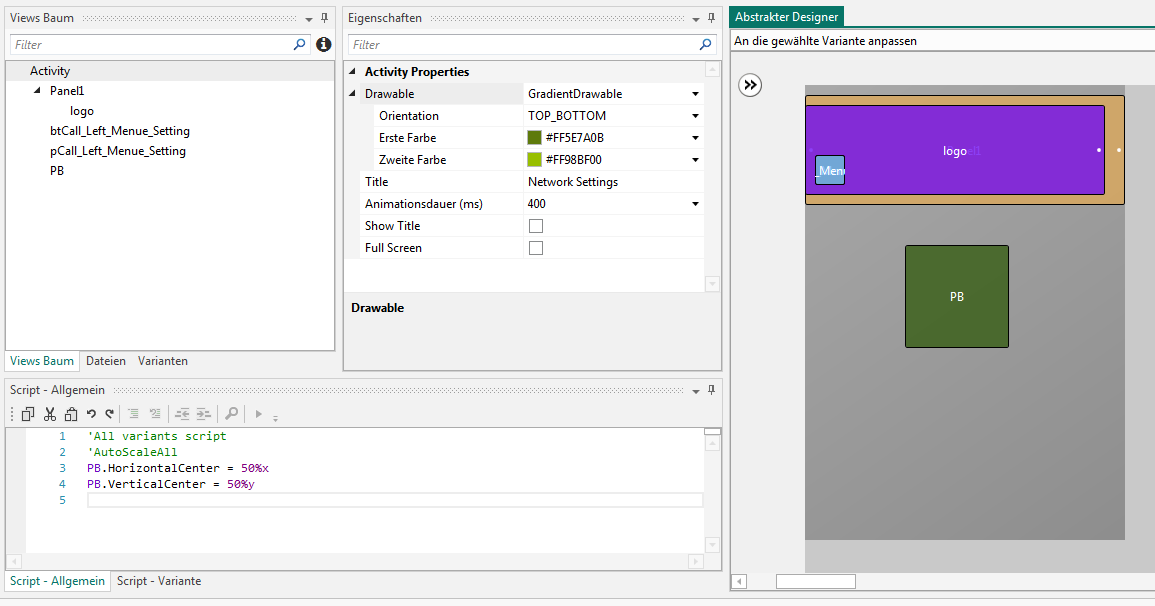Click the double-arrow button in designer

point(750,85)
